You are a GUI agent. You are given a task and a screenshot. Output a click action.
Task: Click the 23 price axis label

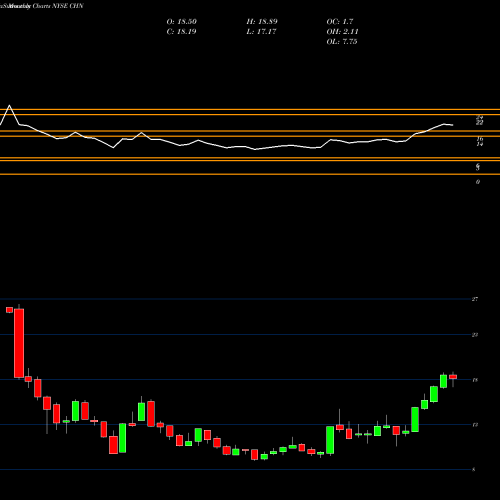[x=475, y=335]
